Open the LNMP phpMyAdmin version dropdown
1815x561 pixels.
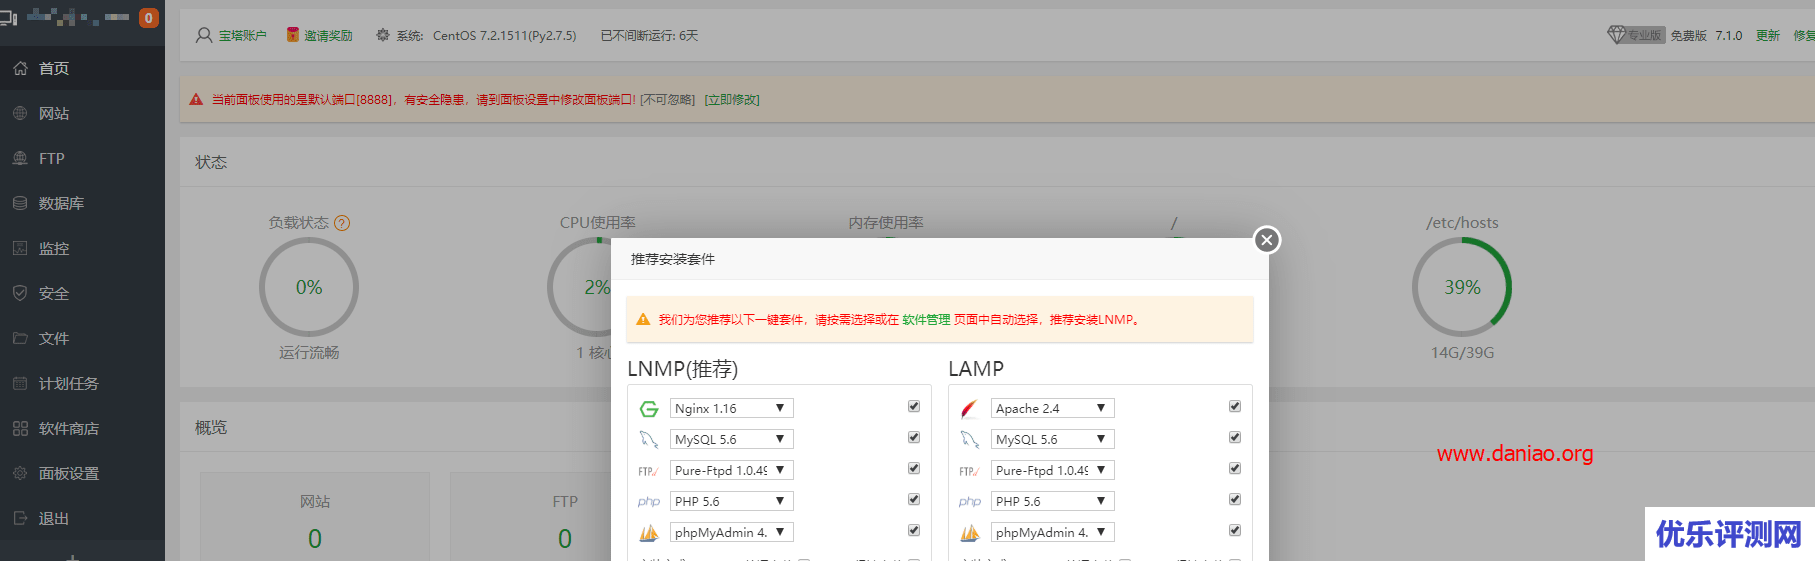732,532
